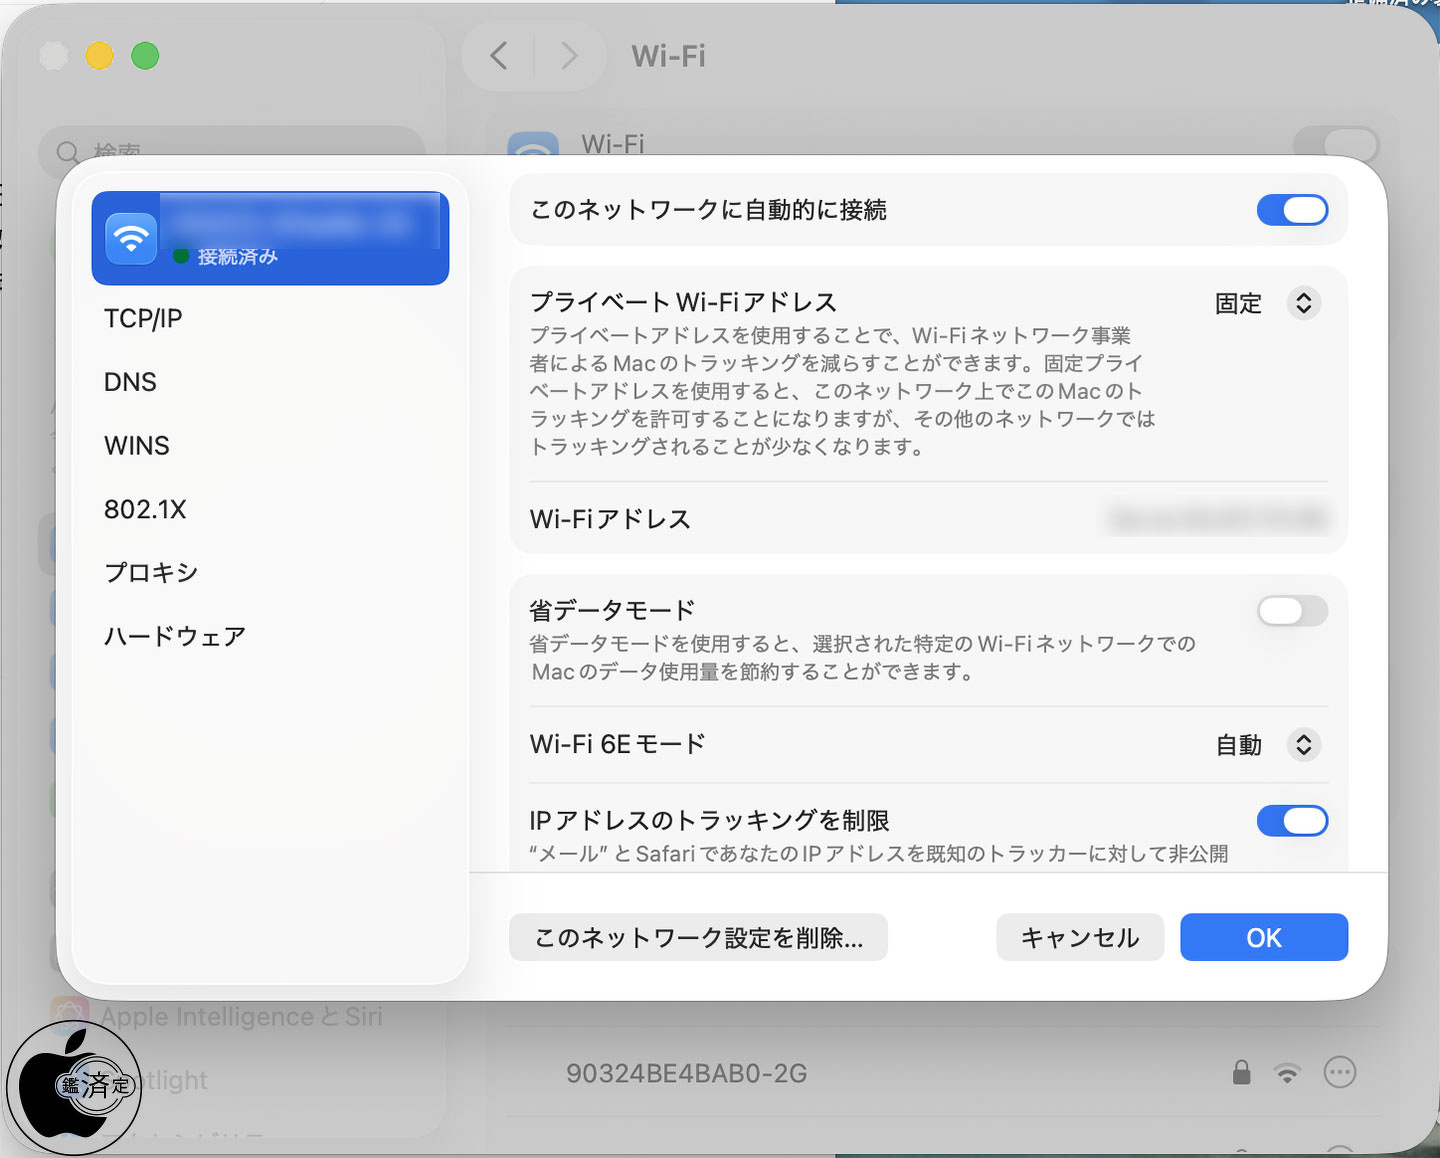This screenshot has height=1158, width=1440.
Task: Open the more options icon for 90324BE4BAB0-2G
Action: [x=1339, y=1073]
